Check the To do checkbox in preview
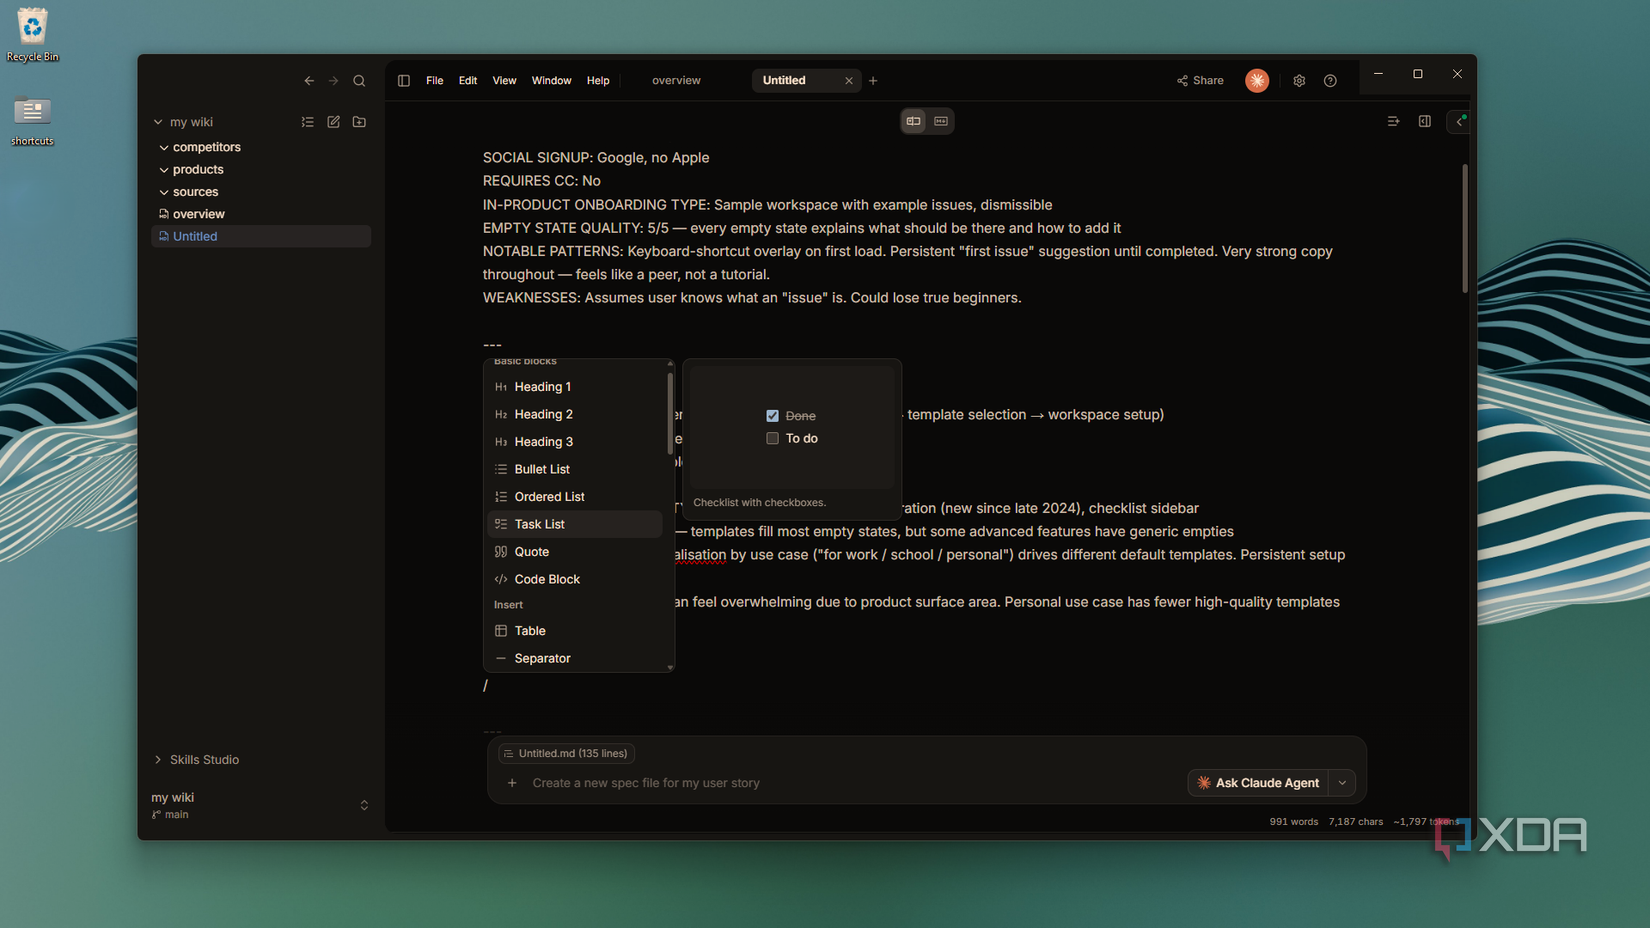The width and height of the screenshot is (1650, 928). pyautogui.click(x=772, y=439)
